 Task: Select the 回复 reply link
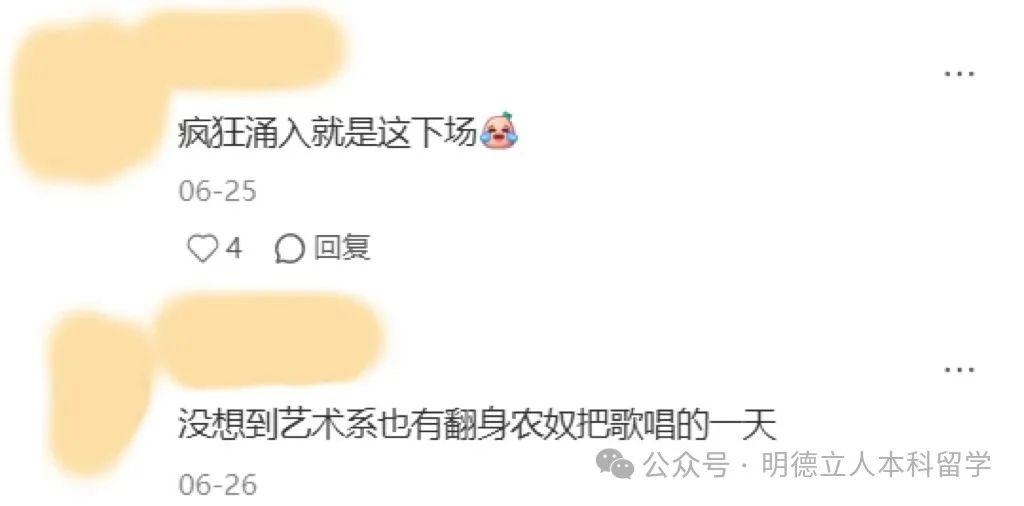tap(342, 248)
